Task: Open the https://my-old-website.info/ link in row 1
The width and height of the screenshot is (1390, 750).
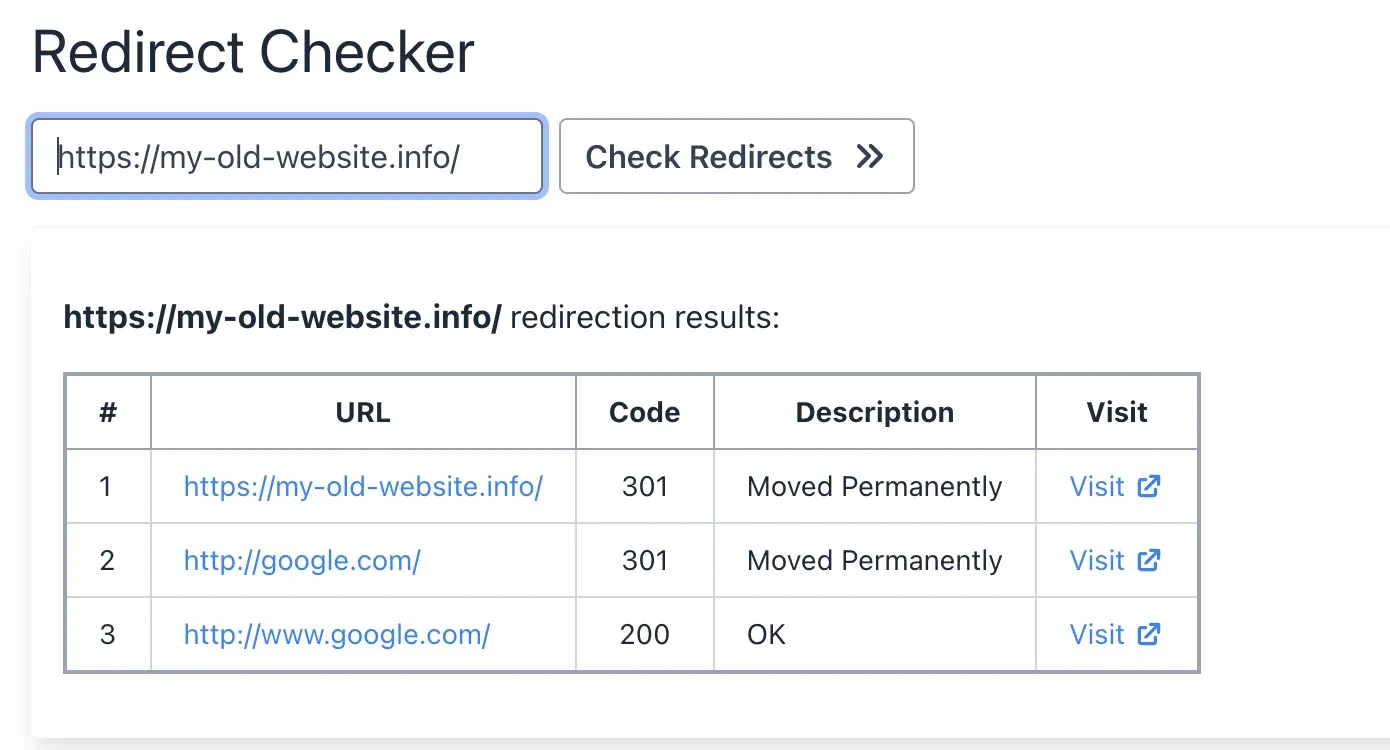Action: click(363, 486)
